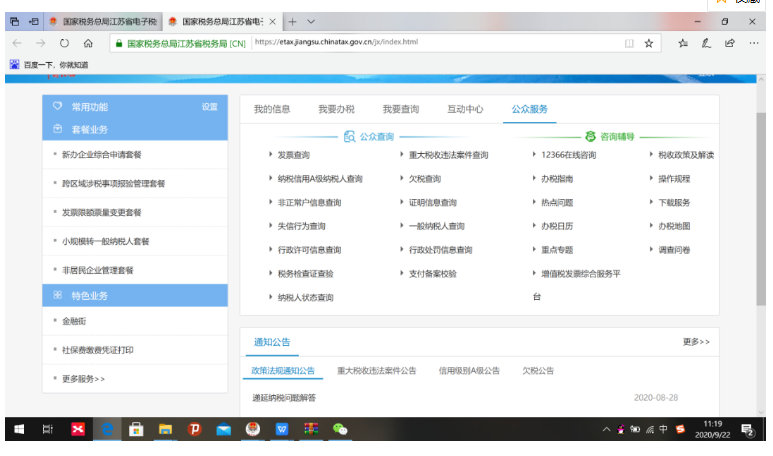The image size is (773, 456).
Task: Click the browser back arrow
Action: tap(17, 43)
